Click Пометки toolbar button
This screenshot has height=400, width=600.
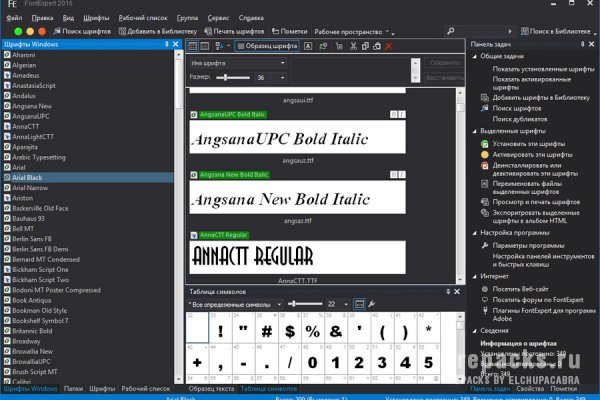(x=290, y=31)
